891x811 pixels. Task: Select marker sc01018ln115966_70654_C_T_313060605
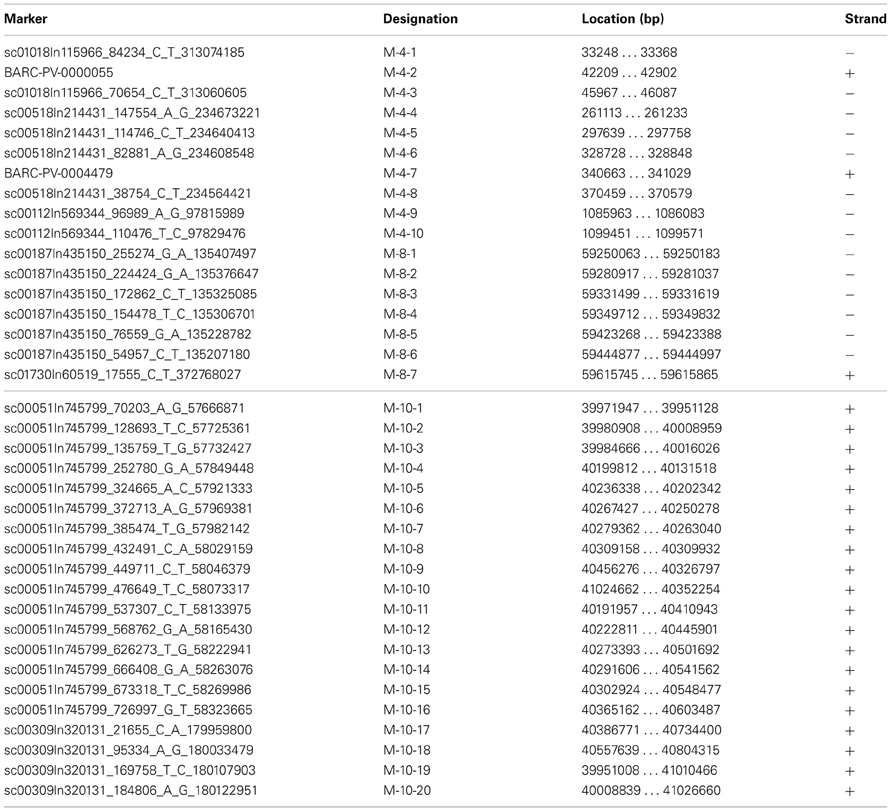coord(125,93)
